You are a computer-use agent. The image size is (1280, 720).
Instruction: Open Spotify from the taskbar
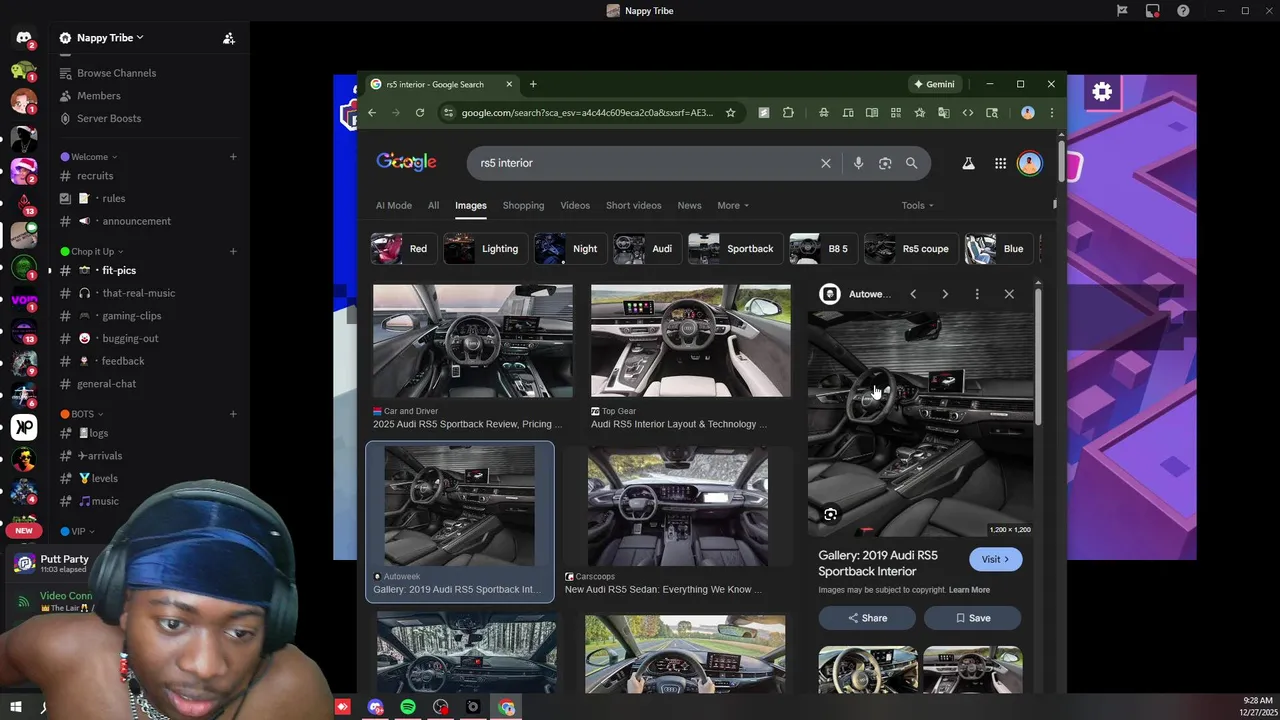(x=408, y=707)
